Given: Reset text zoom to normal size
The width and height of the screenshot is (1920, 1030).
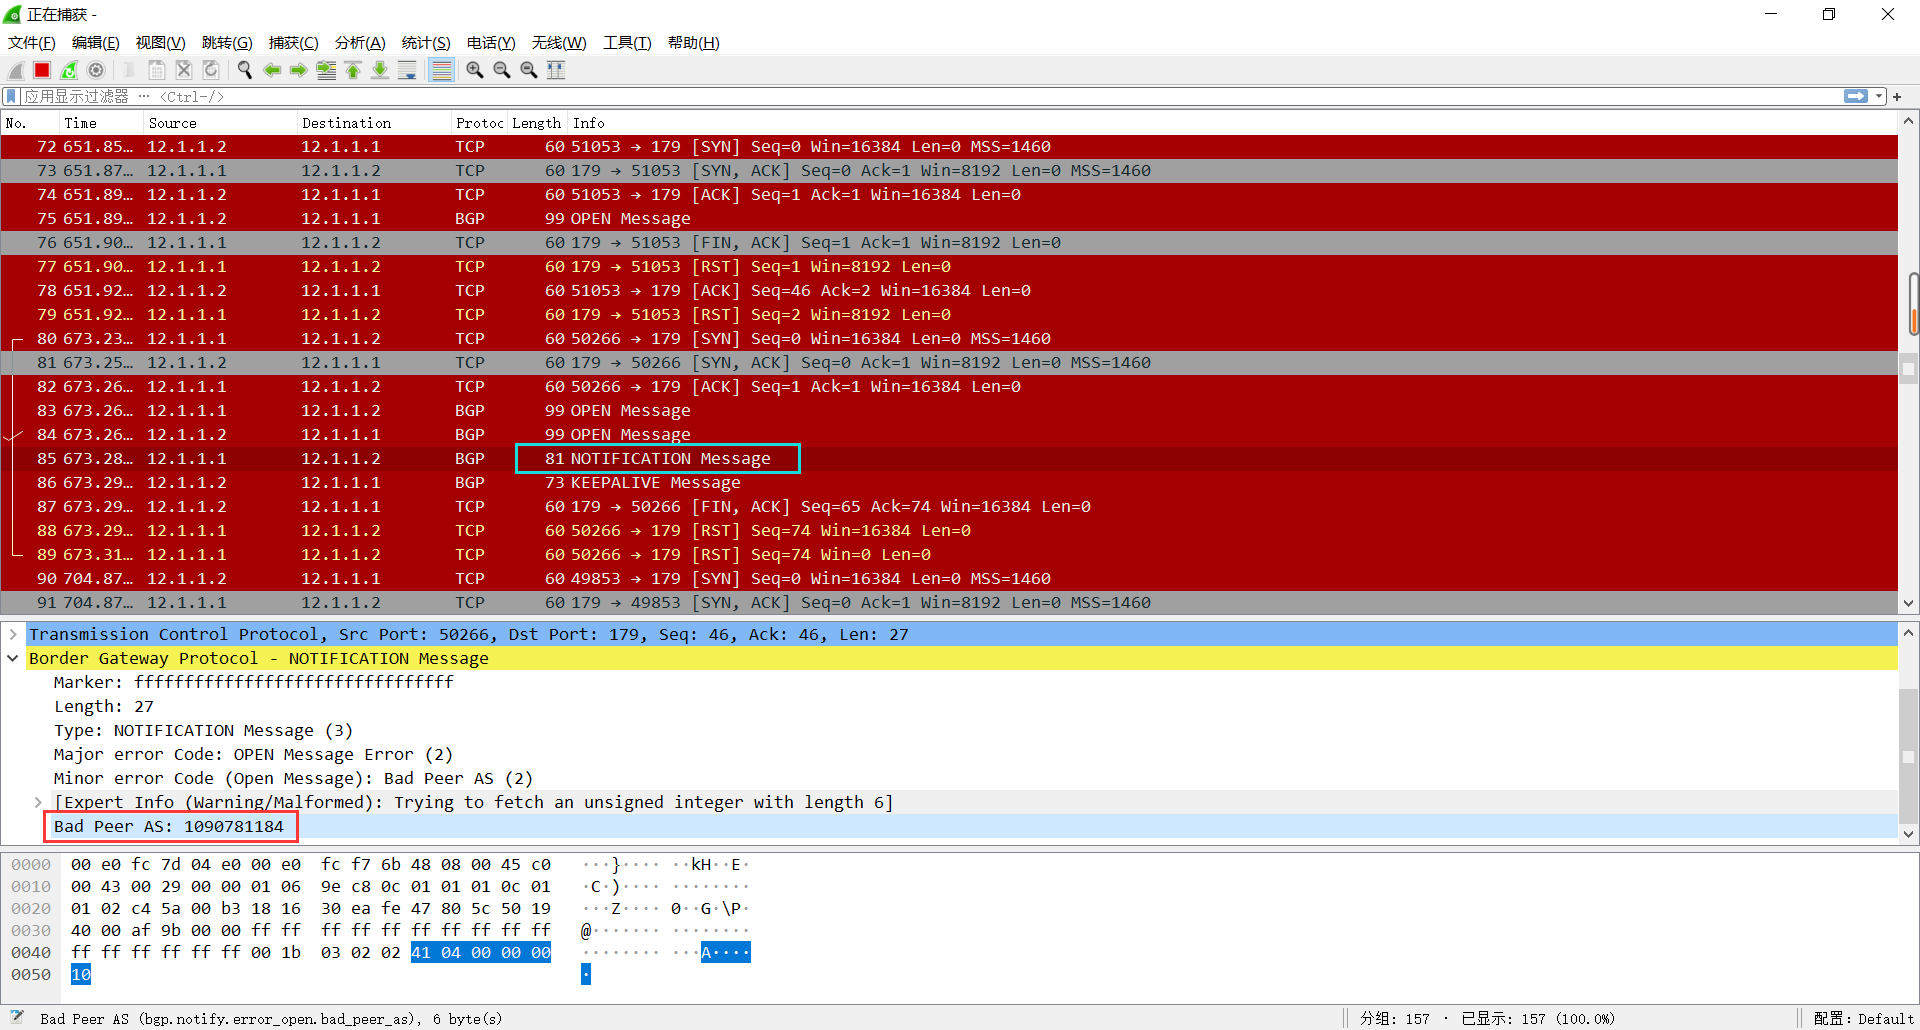Looking at the screenshot, I should [x=529, y=70].
